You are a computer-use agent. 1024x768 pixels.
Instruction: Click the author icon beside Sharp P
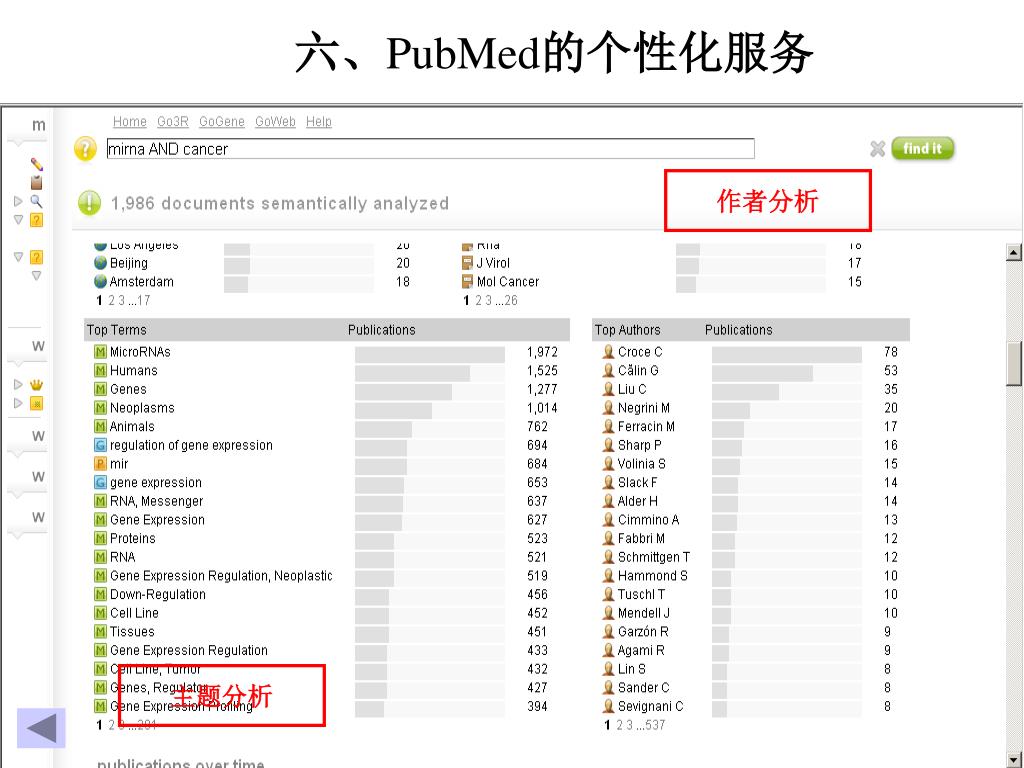point(608,445)
